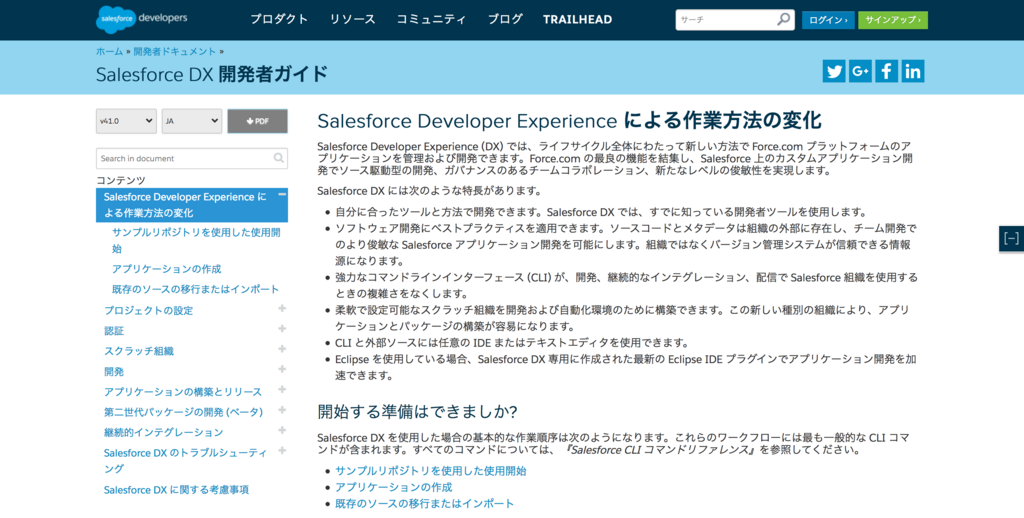Open sidebar 開発 page
Viewport: 1024px width, 518px height.
tap(114, 372)
